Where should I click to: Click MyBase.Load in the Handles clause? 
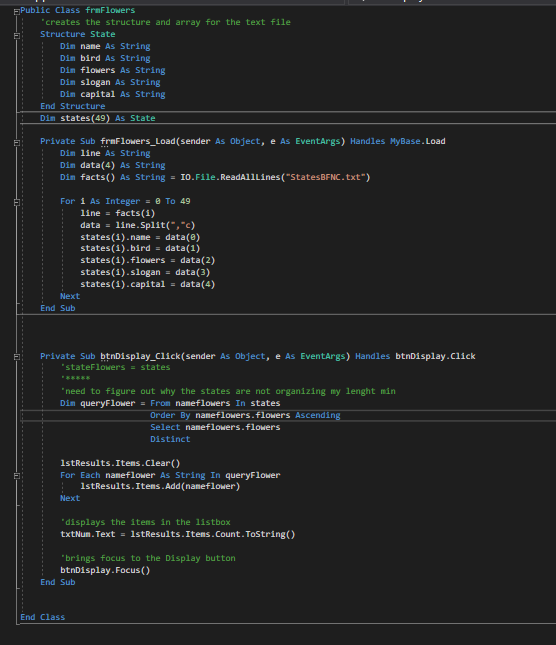pos(418,142)
